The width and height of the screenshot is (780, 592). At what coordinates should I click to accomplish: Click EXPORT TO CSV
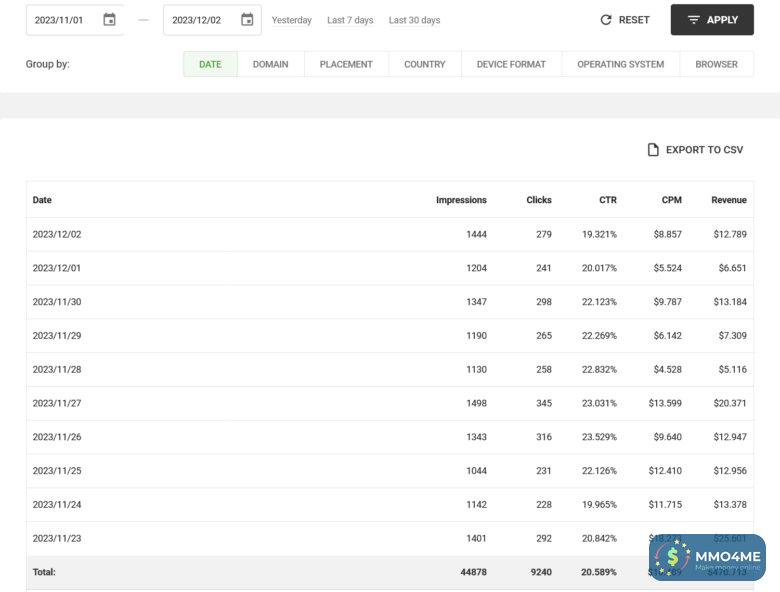(x=695, y=150)
